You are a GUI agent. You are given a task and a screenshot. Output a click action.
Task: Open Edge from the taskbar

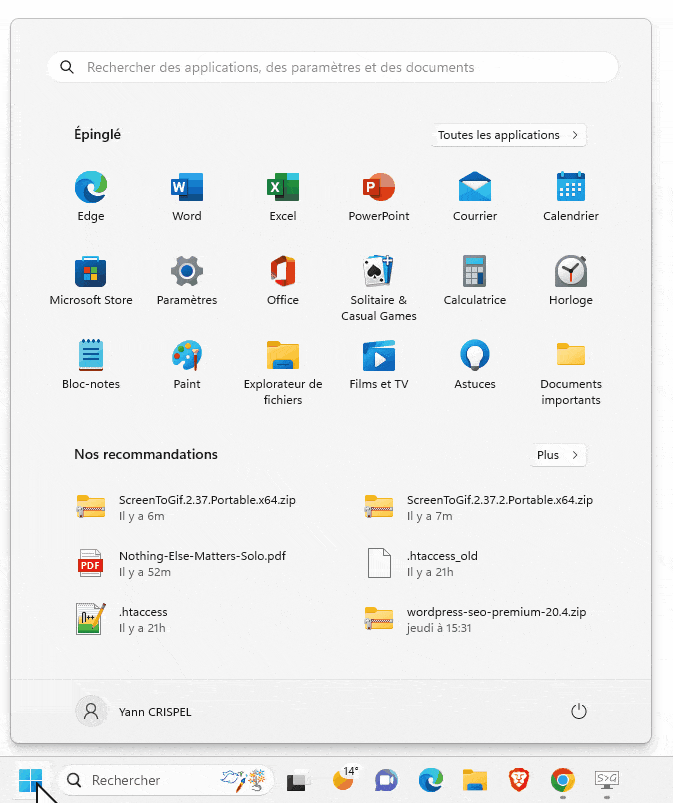pyautogui.click(x=430, y=780)
